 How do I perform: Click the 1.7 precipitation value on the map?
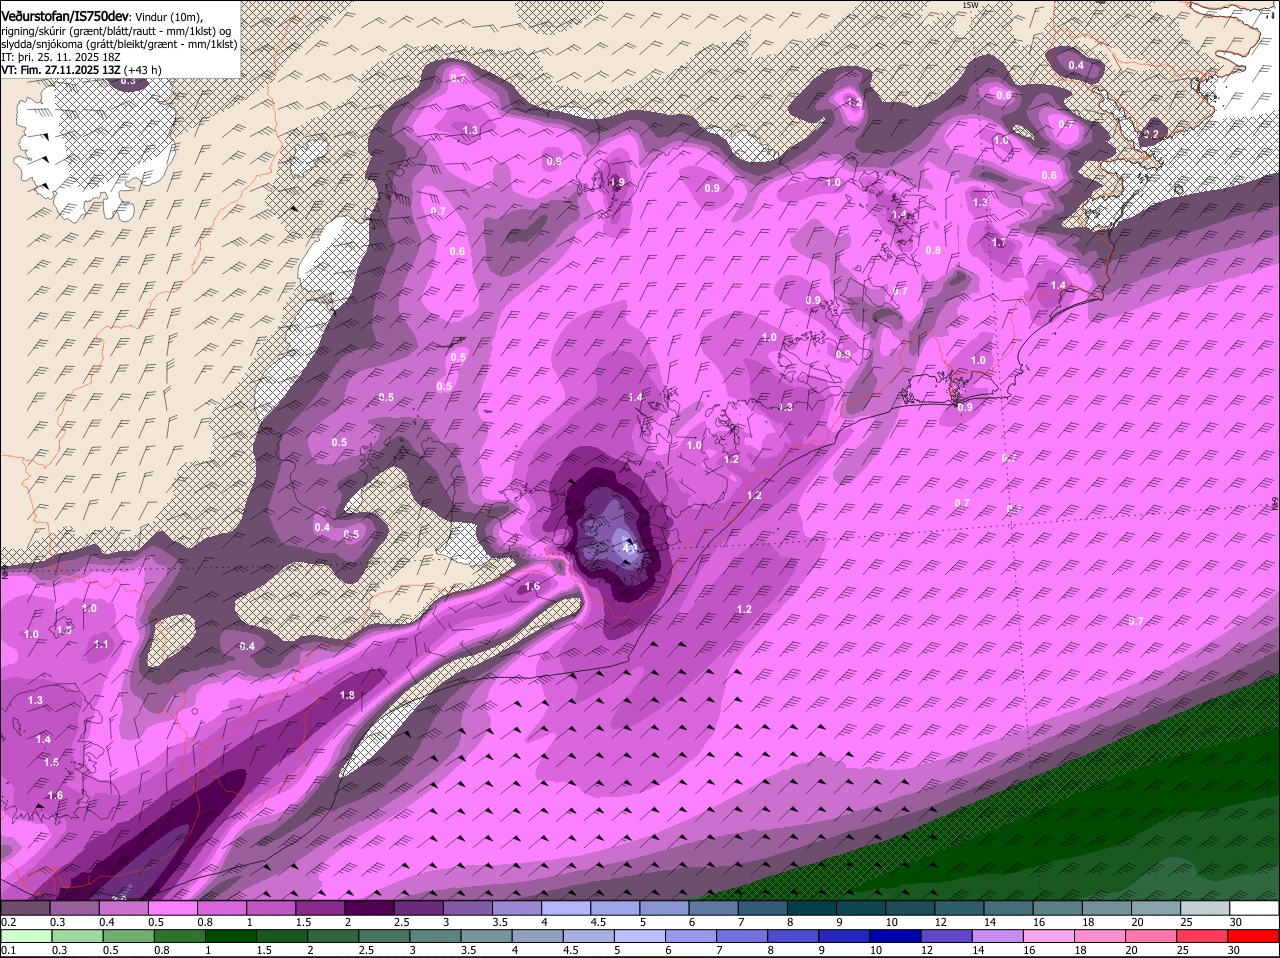tap(999, 243)
